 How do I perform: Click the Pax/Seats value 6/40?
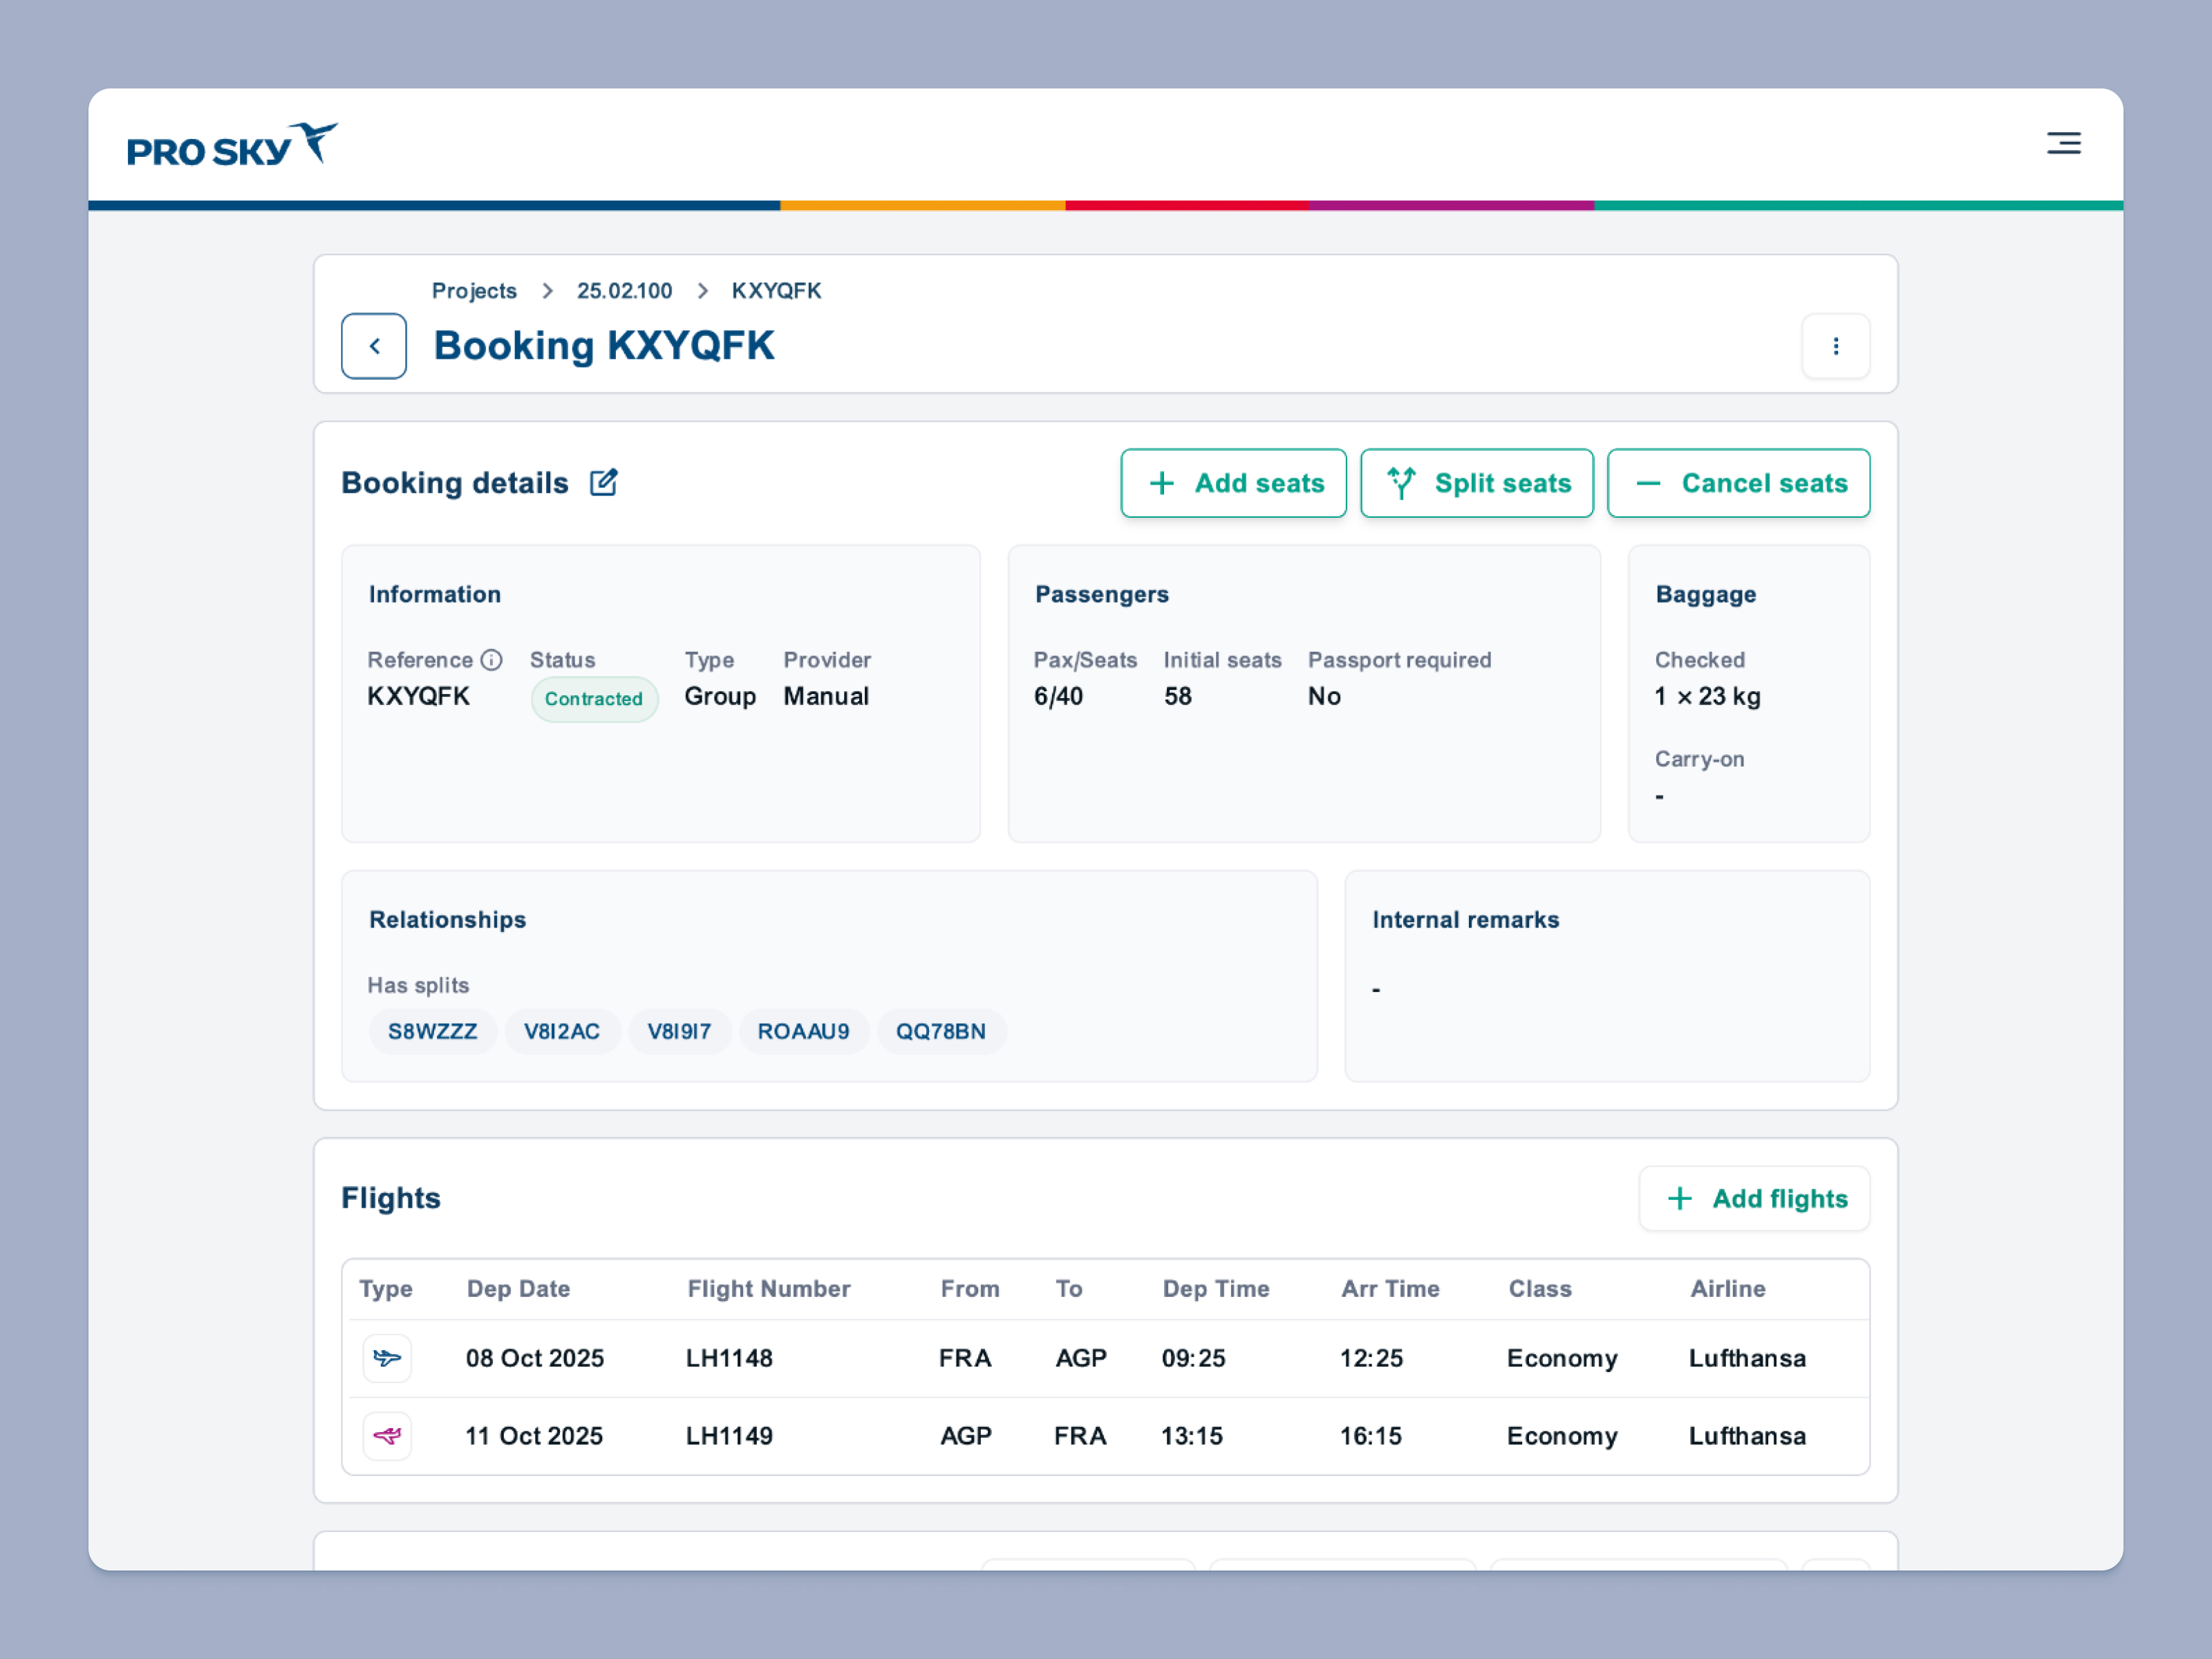point(1058,696)
